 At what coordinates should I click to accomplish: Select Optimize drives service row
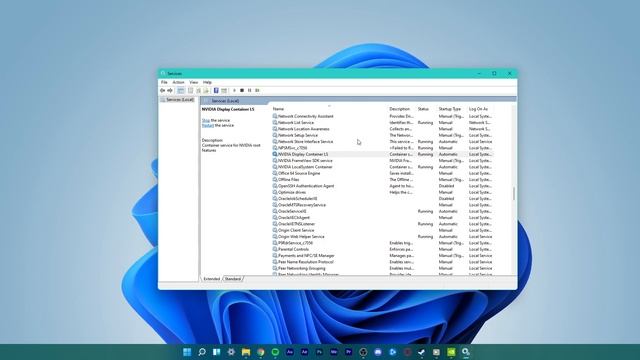pyautogui.click(x=382, y=192)
